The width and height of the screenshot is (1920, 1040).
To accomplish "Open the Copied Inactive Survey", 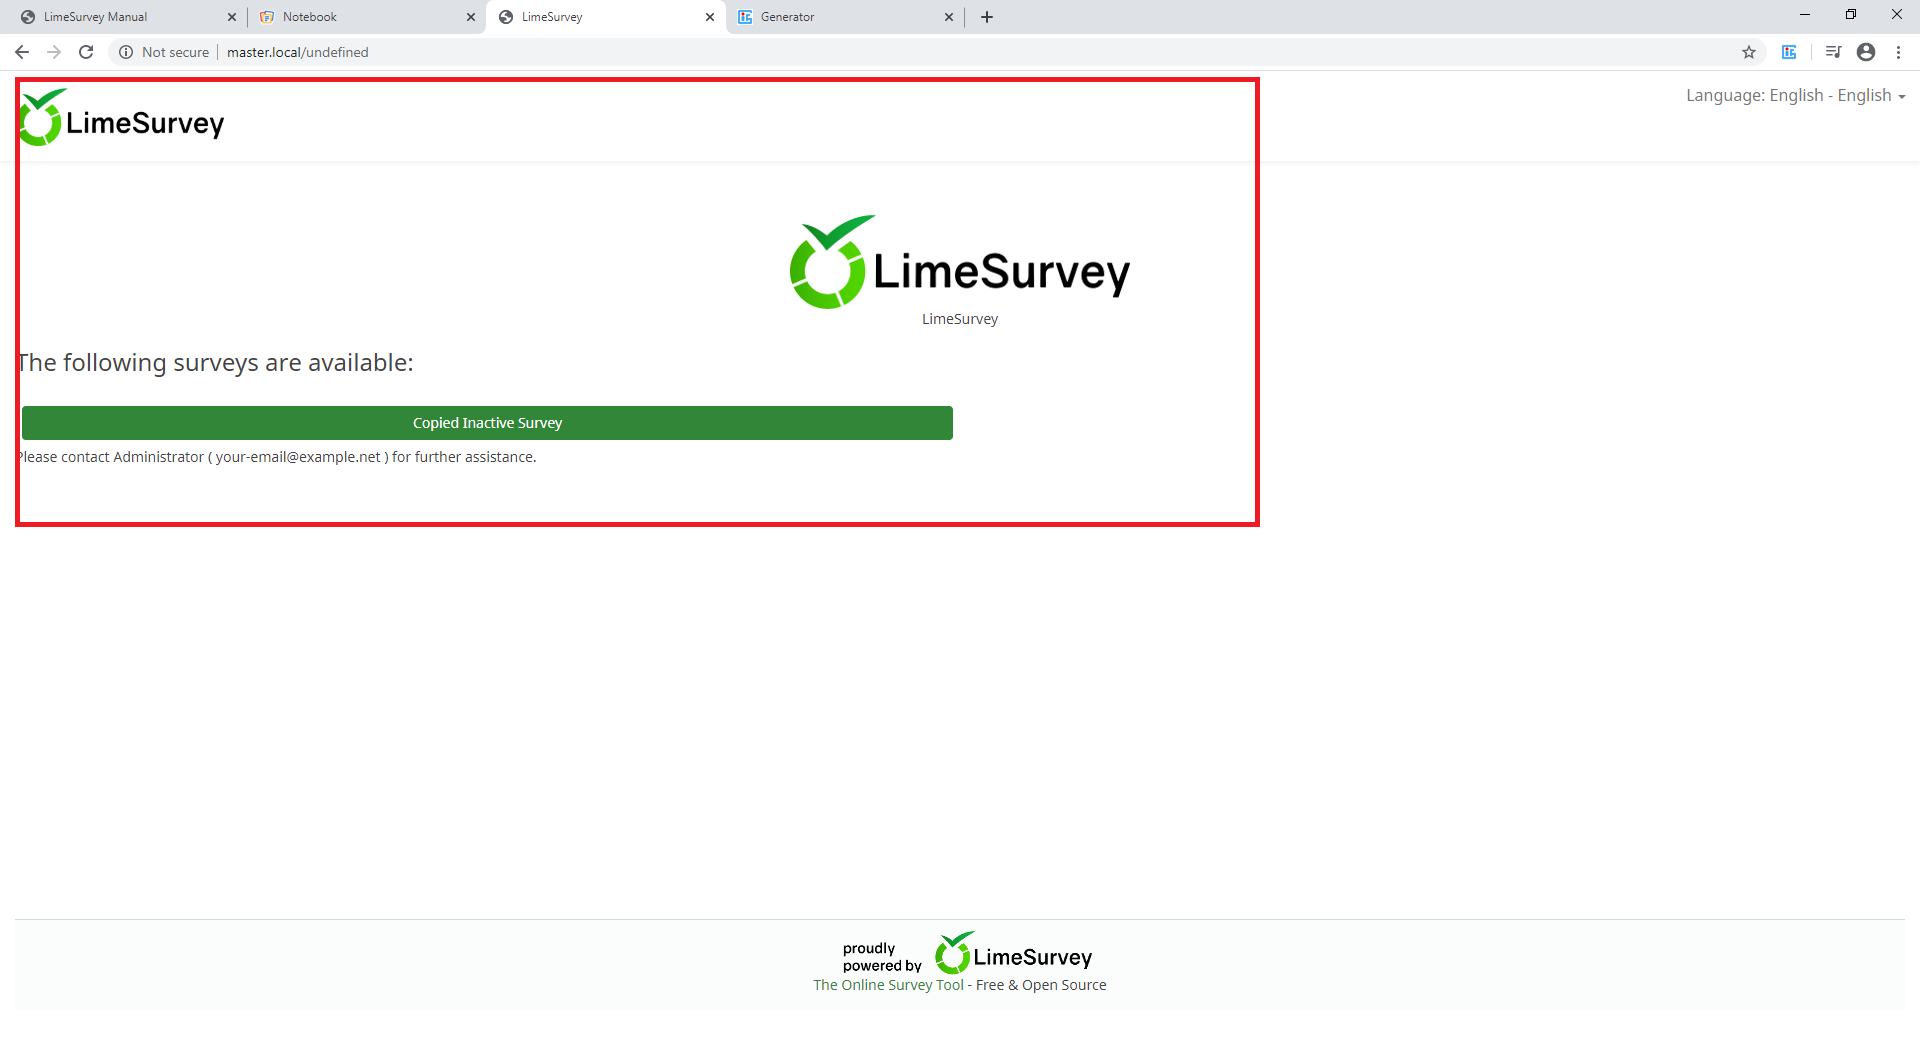I will point(487,423).
